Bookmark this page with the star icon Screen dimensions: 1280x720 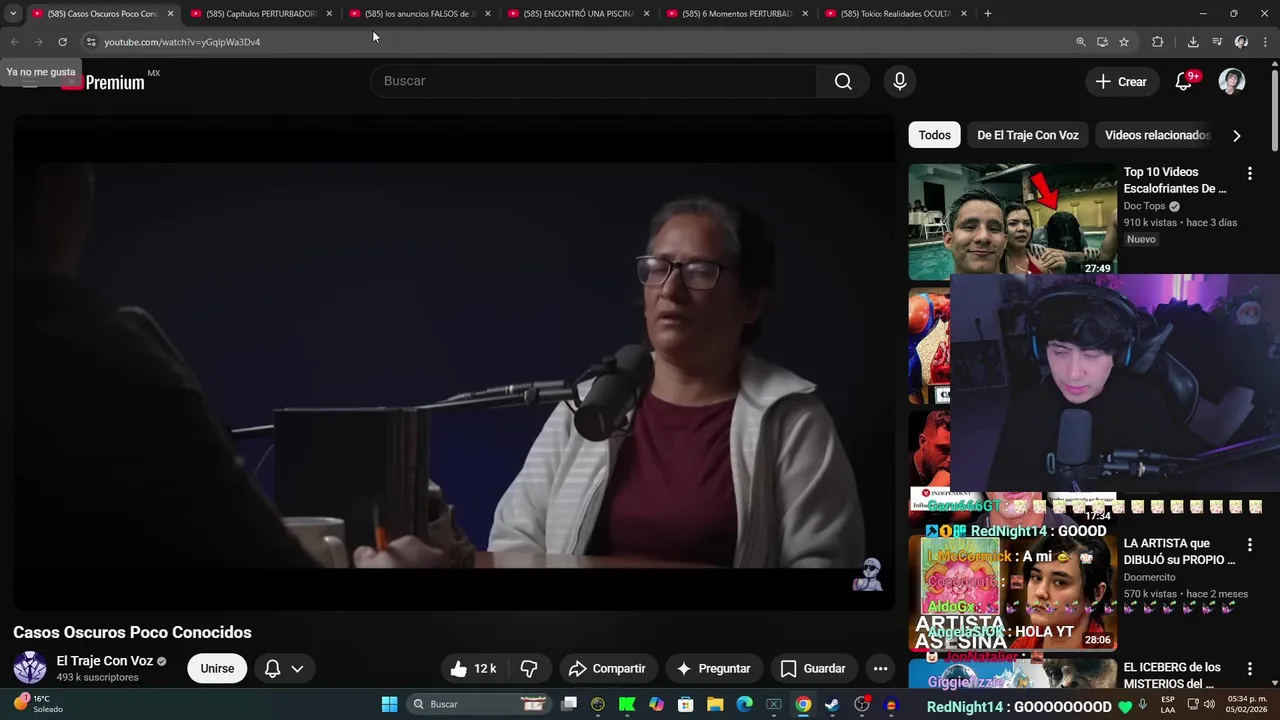point(1124,42)
